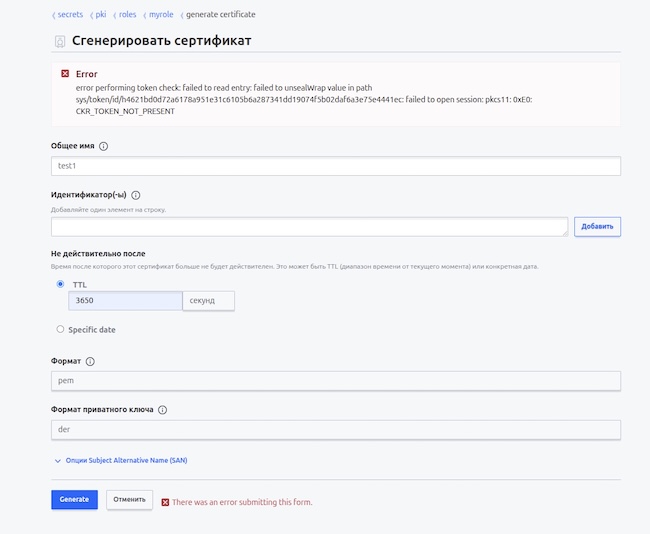Open the Формат dropdown showing pem
Image resolution: width=650 pixels, height=534 pixels.
point(336,381)
